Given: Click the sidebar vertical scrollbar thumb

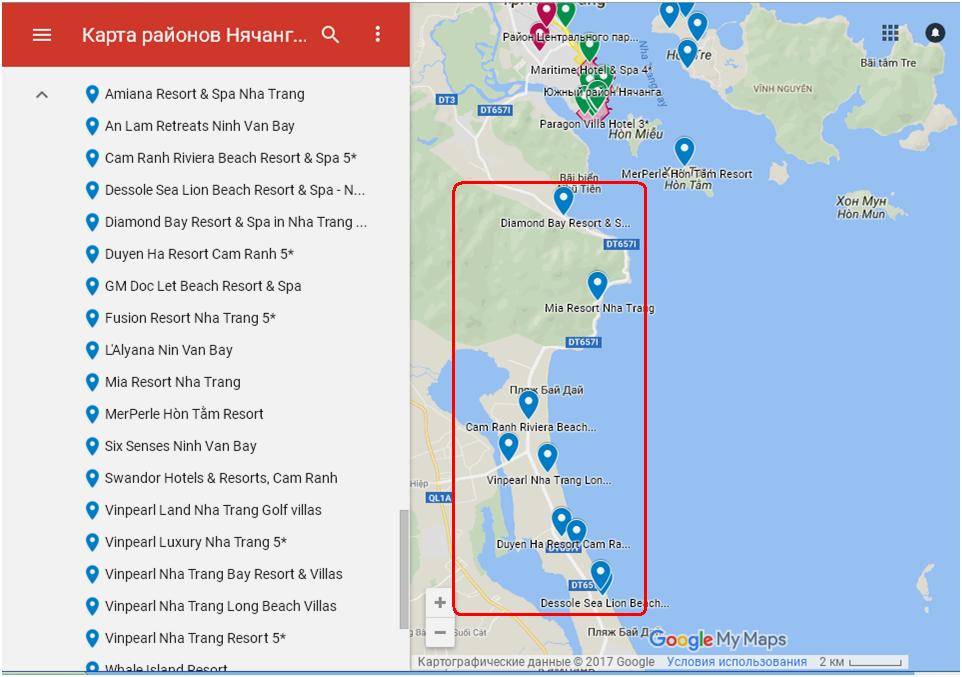Looking at the screenshot, I should tap(403, 570).
